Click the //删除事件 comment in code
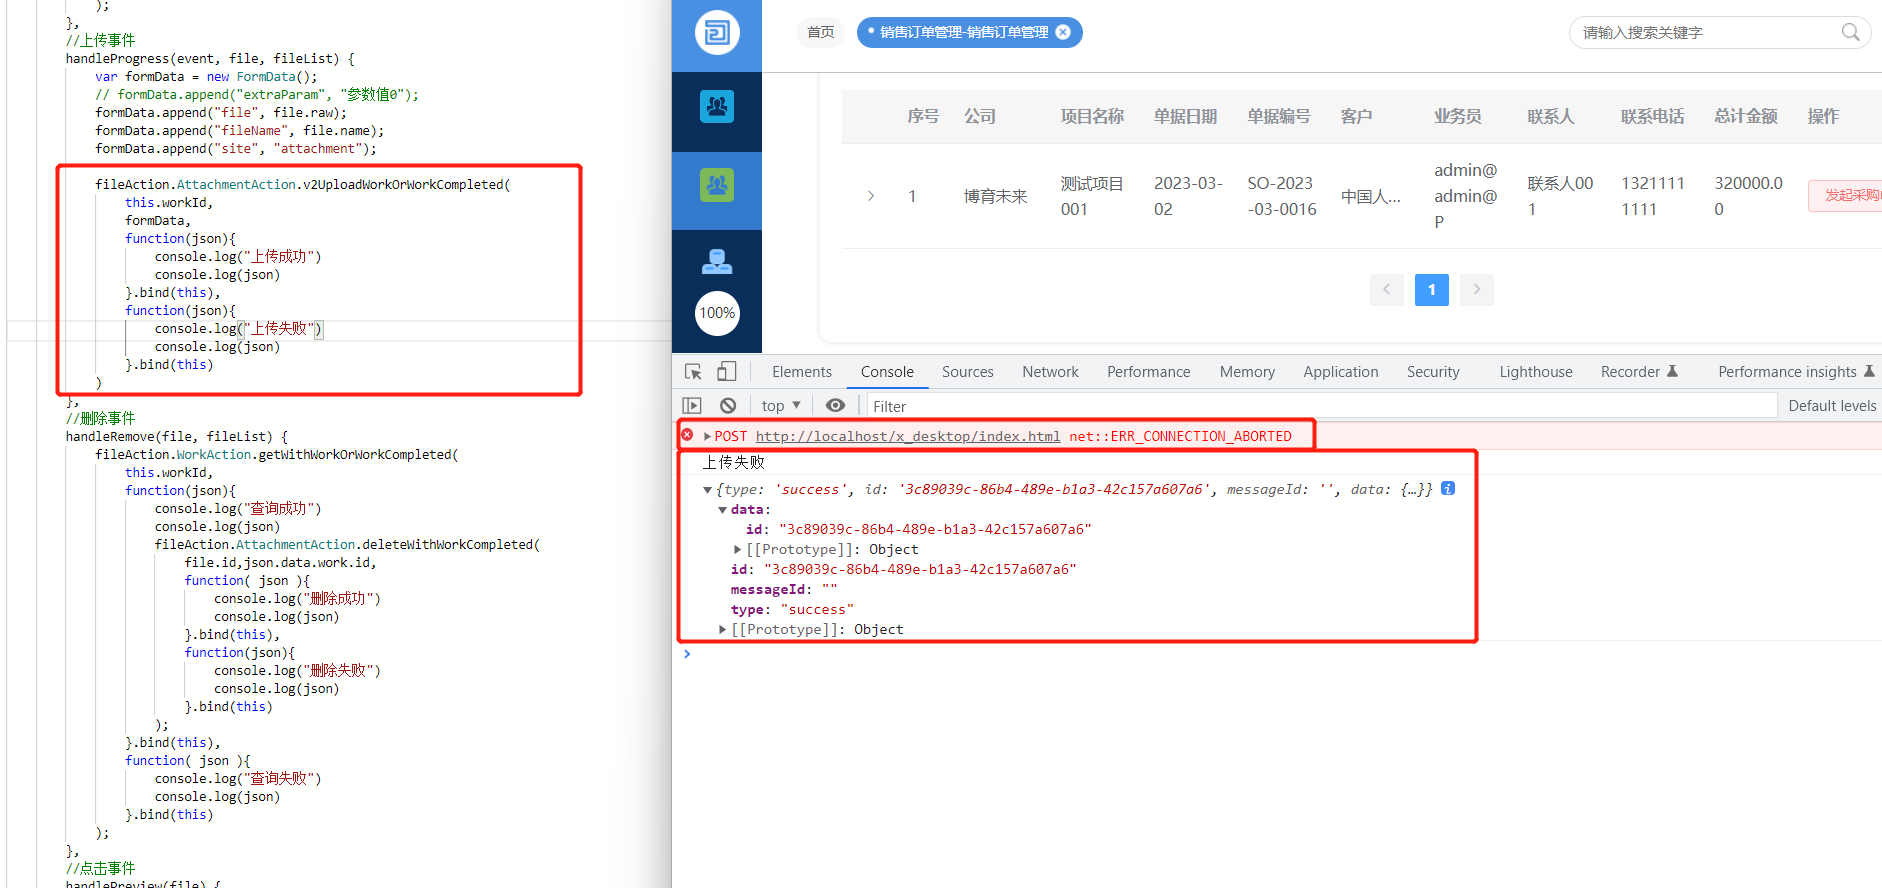 (100, 419)
